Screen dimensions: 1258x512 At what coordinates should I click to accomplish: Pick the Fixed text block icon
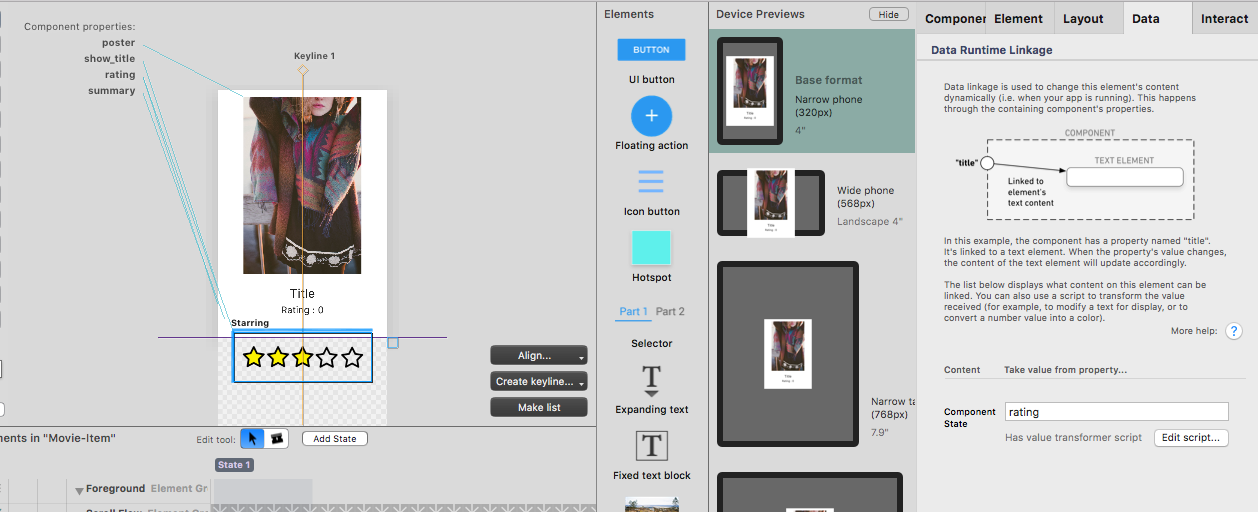[x=651, y=446]
